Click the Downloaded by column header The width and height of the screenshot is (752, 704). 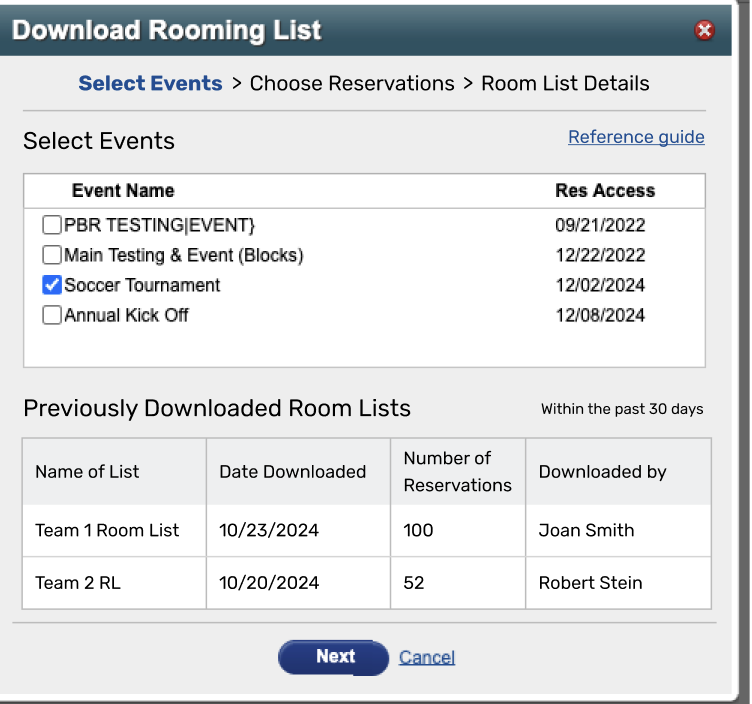(602, 472)
